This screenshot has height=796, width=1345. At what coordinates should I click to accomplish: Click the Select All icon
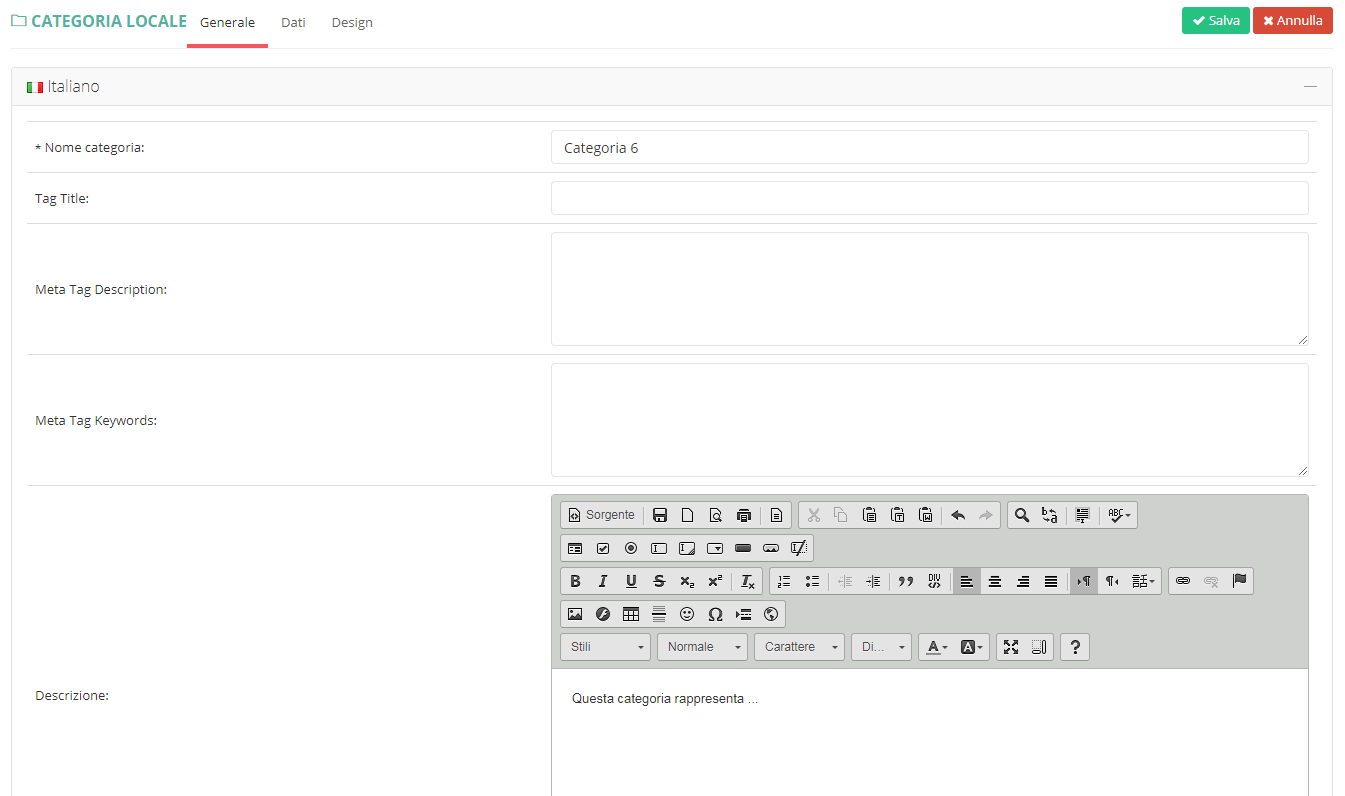(x=1082, y=515)
